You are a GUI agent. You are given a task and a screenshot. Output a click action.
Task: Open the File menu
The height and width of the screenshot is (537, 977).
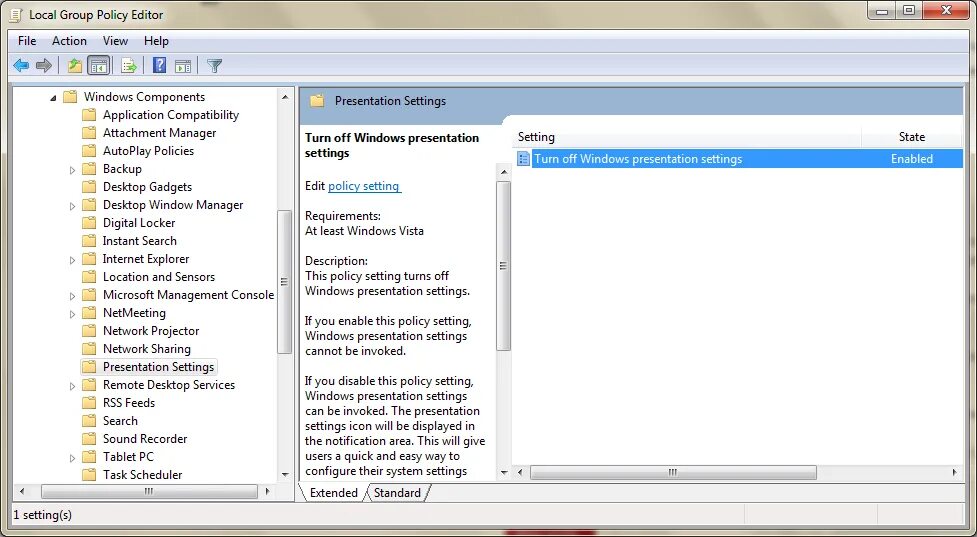[27, 41]
